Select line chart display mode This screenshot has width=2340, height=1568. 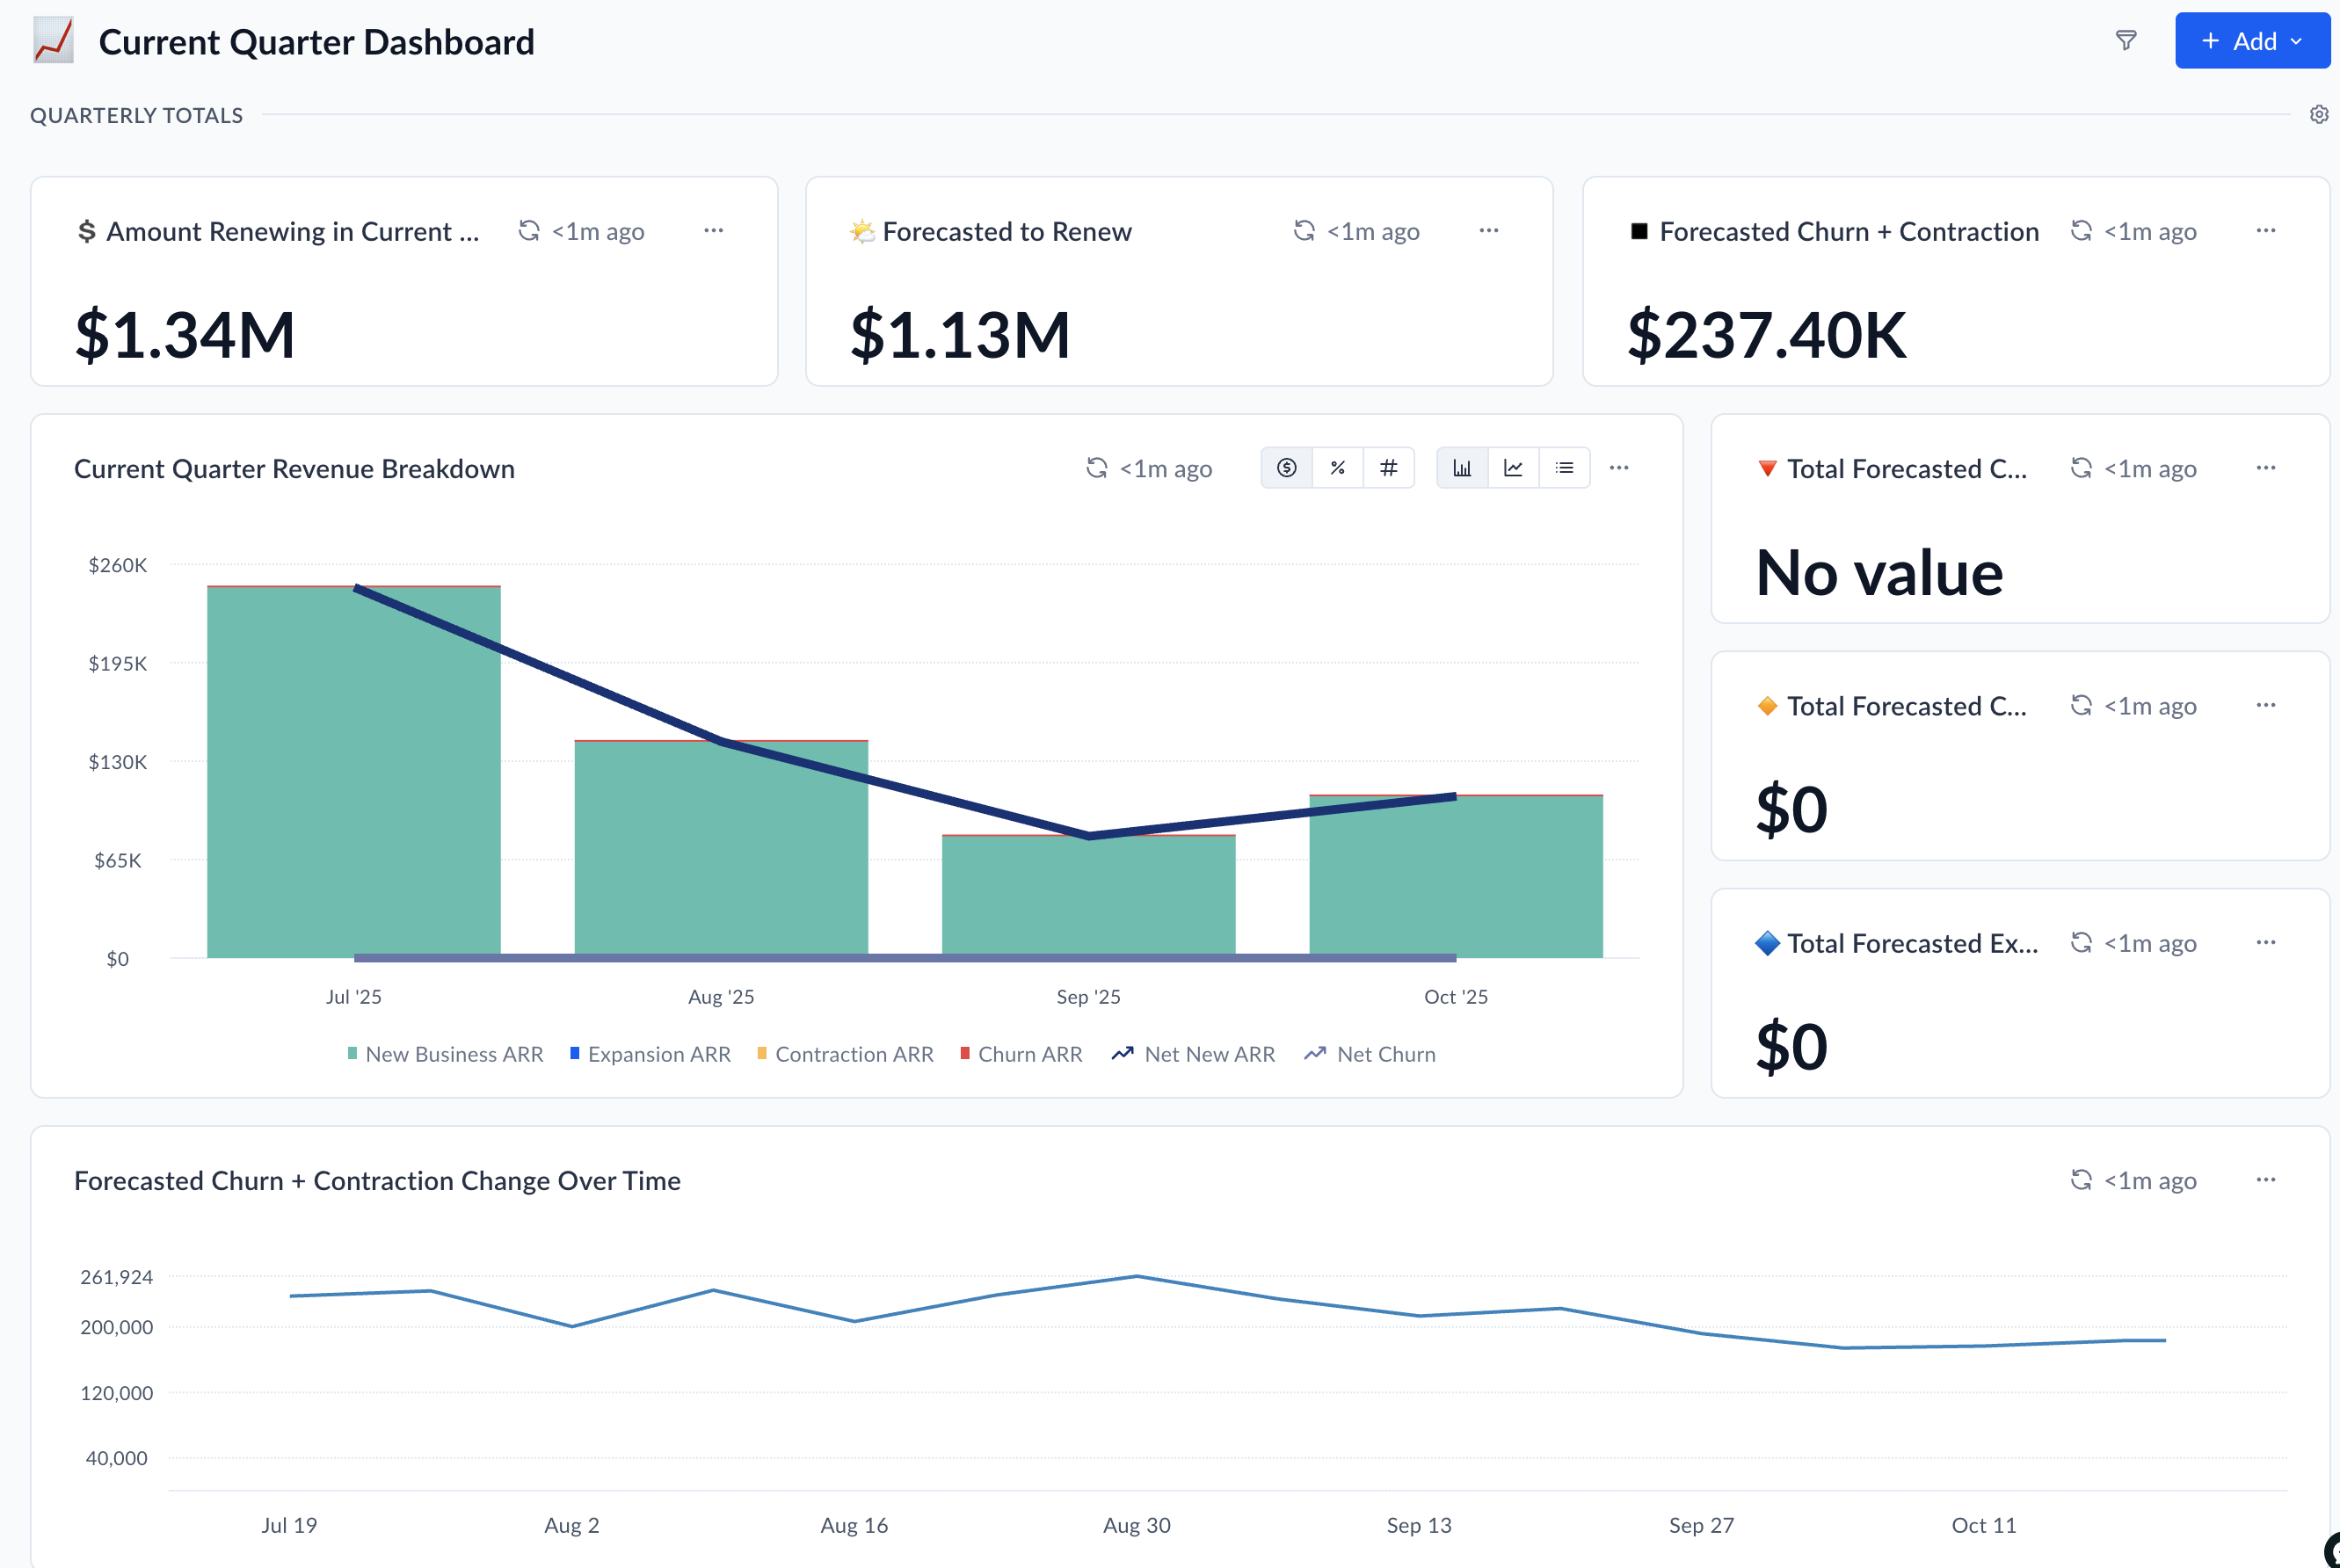1513,468
